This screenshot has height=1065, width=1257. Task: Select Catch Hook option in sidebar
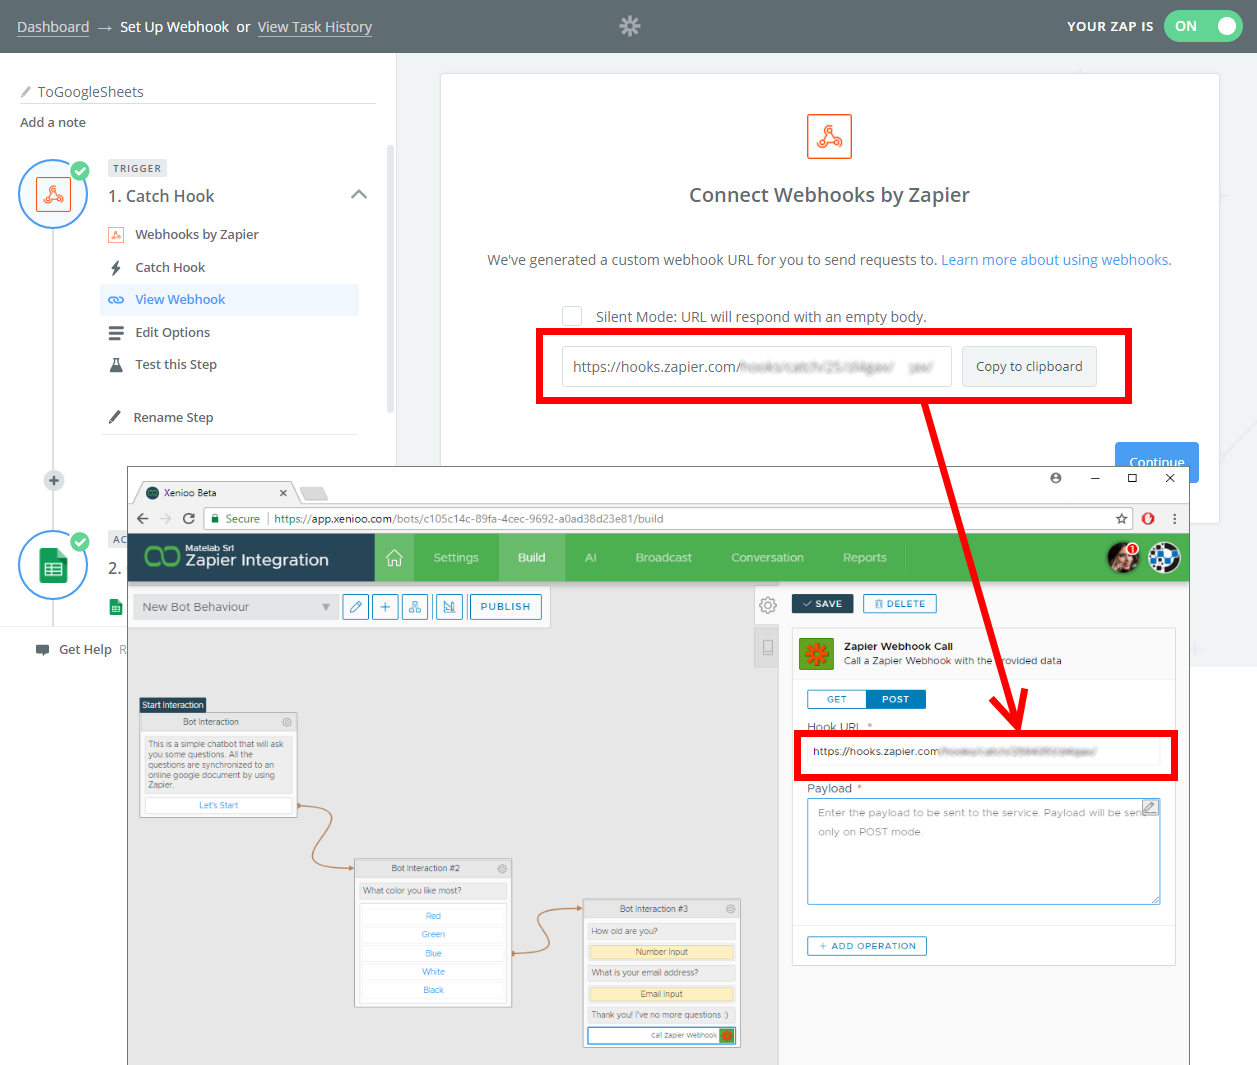pyautogui.click(x=170, y=268)
